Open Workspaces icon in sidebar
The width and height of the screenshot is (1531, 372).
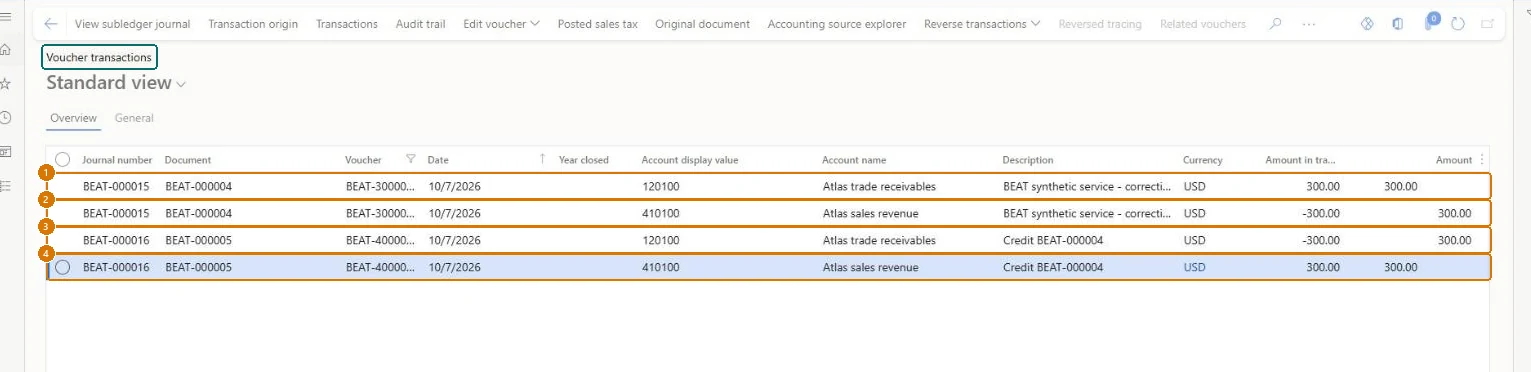[6, 151]
